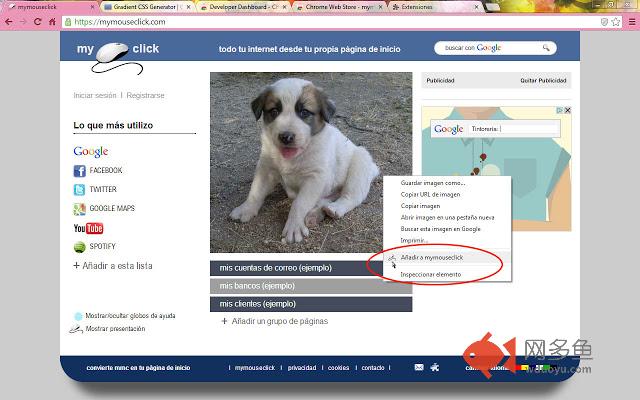640x400 pixels.
Task: Toggle help balloons with the blue circle icon
Action: (78, 316)
